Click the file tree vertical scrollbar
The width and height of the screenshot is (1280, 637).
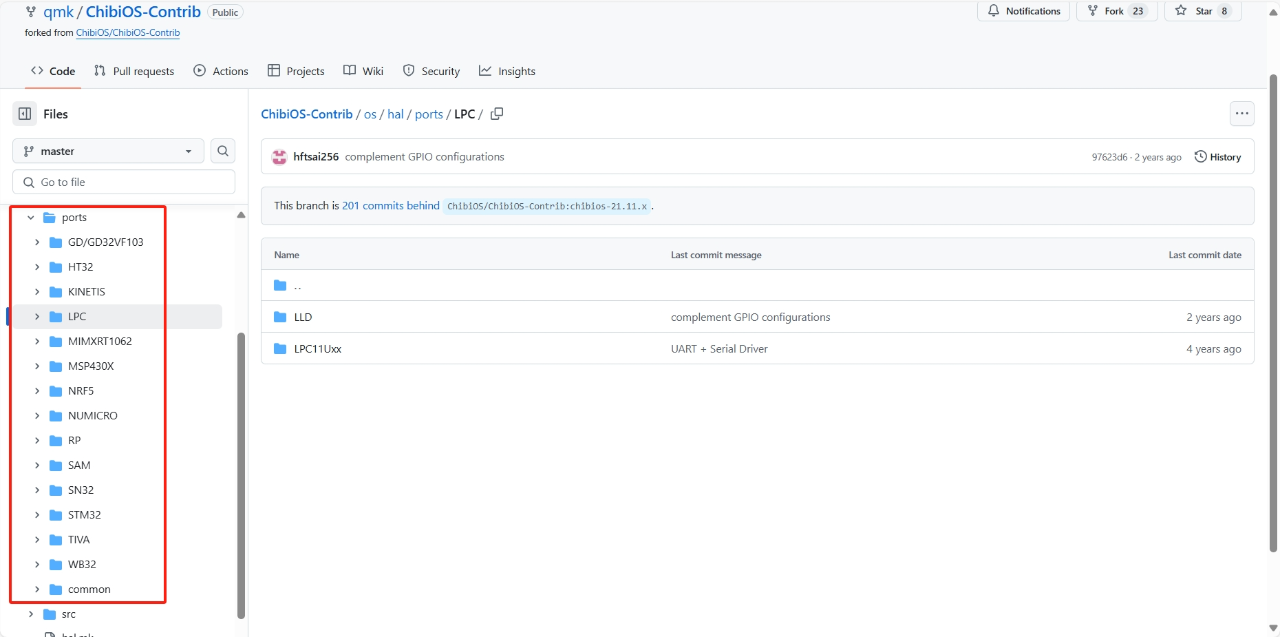point(240,470)
